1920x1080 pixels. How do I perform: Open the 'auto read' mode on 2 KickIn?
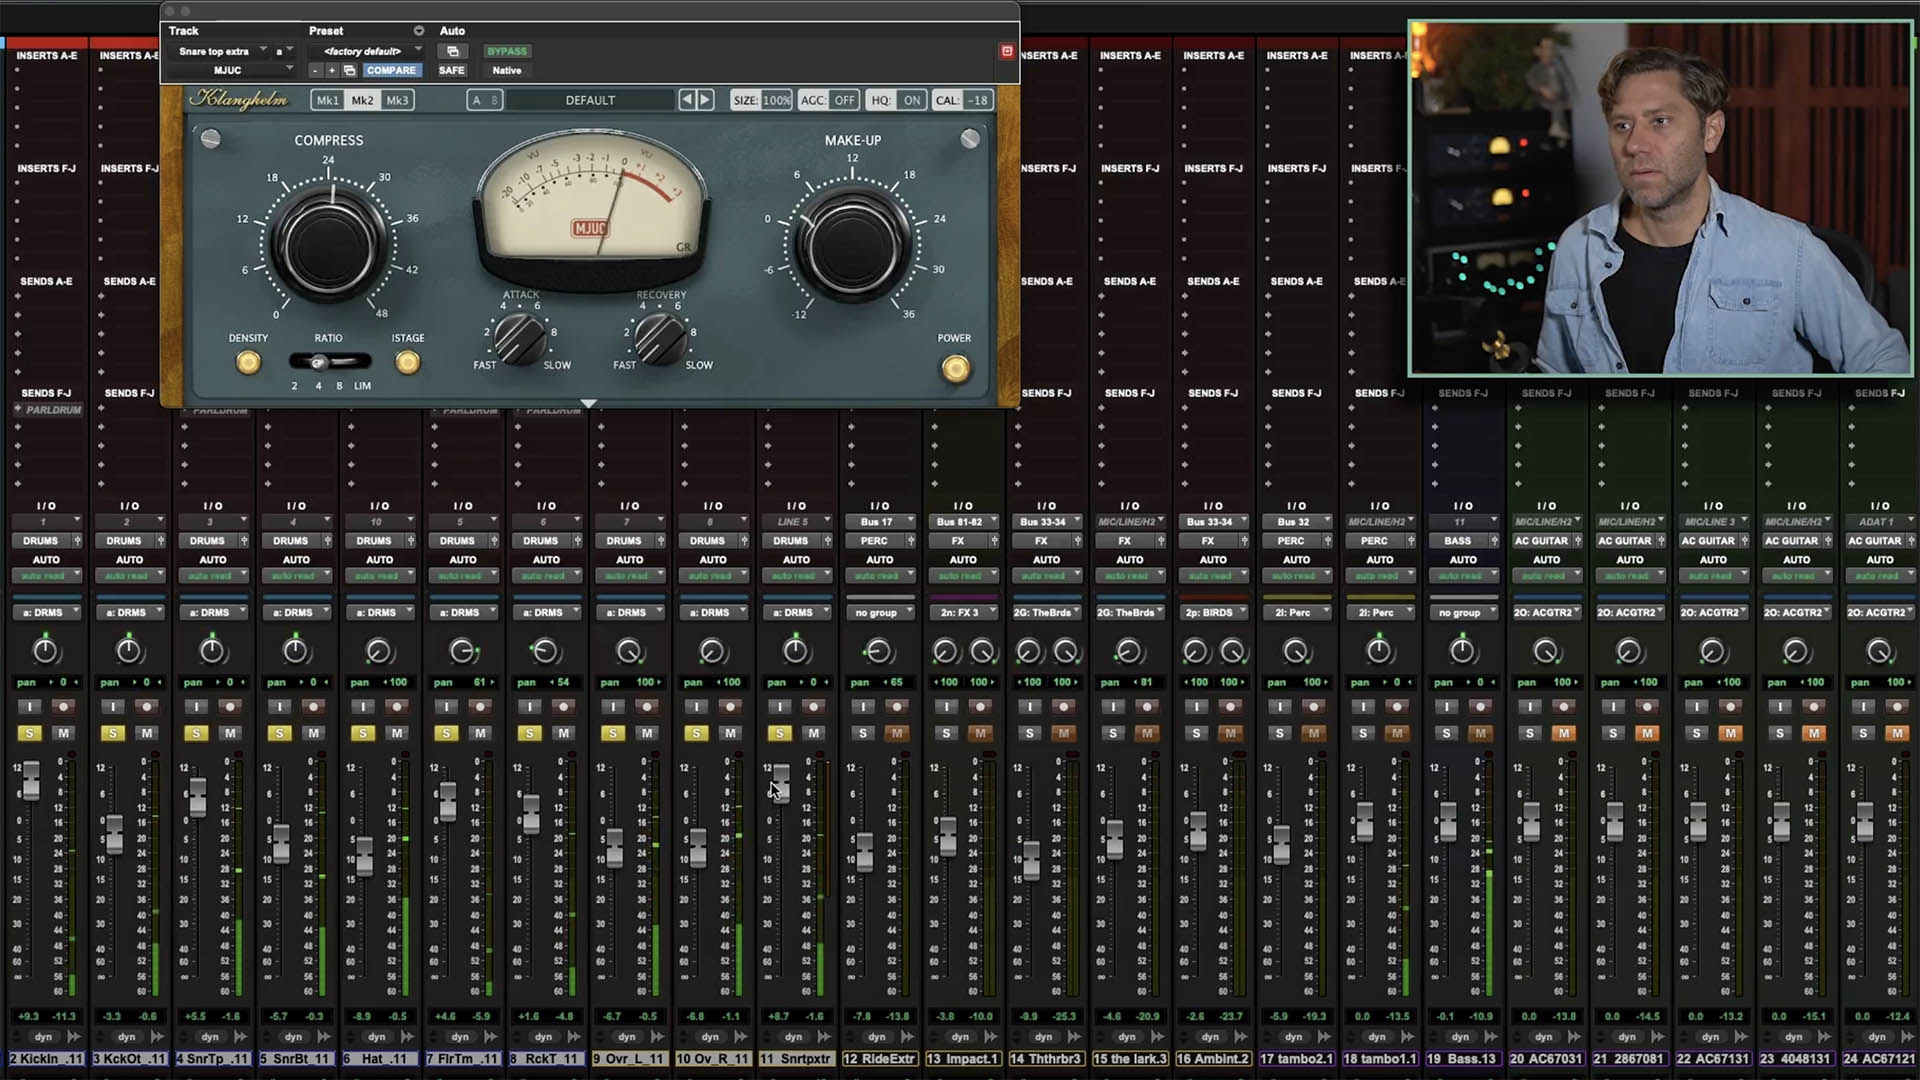[x=46, y=576]
